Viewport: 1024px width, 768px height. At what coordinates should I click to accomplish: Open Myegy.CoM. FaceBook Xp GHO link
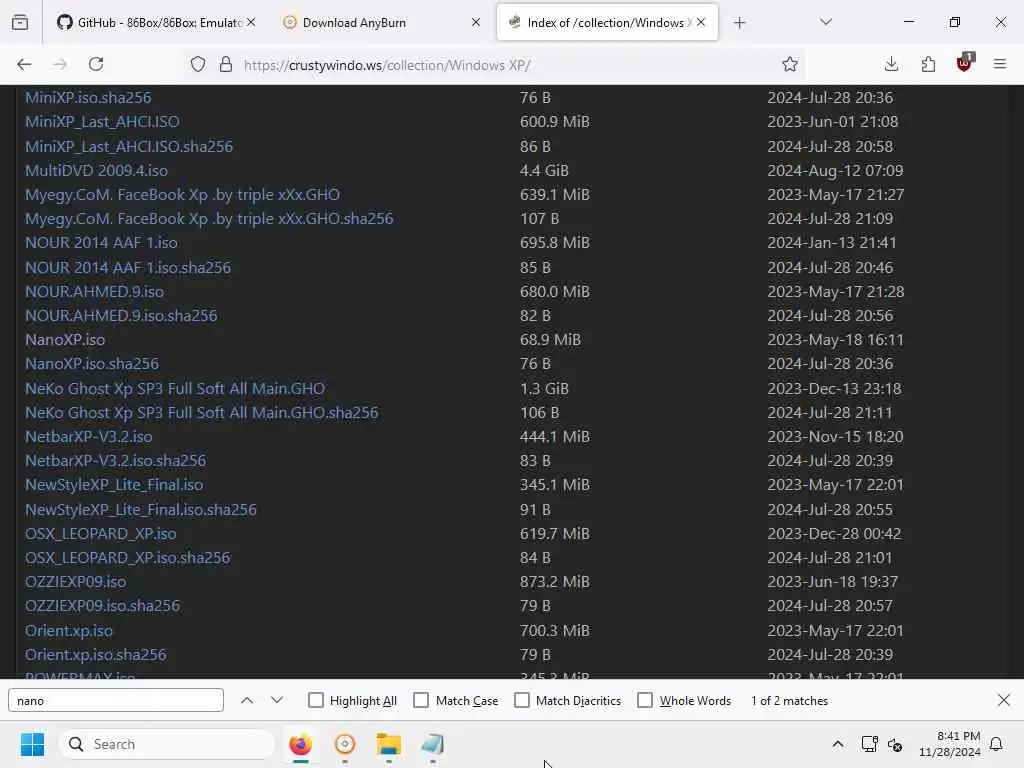pos(182,195)
